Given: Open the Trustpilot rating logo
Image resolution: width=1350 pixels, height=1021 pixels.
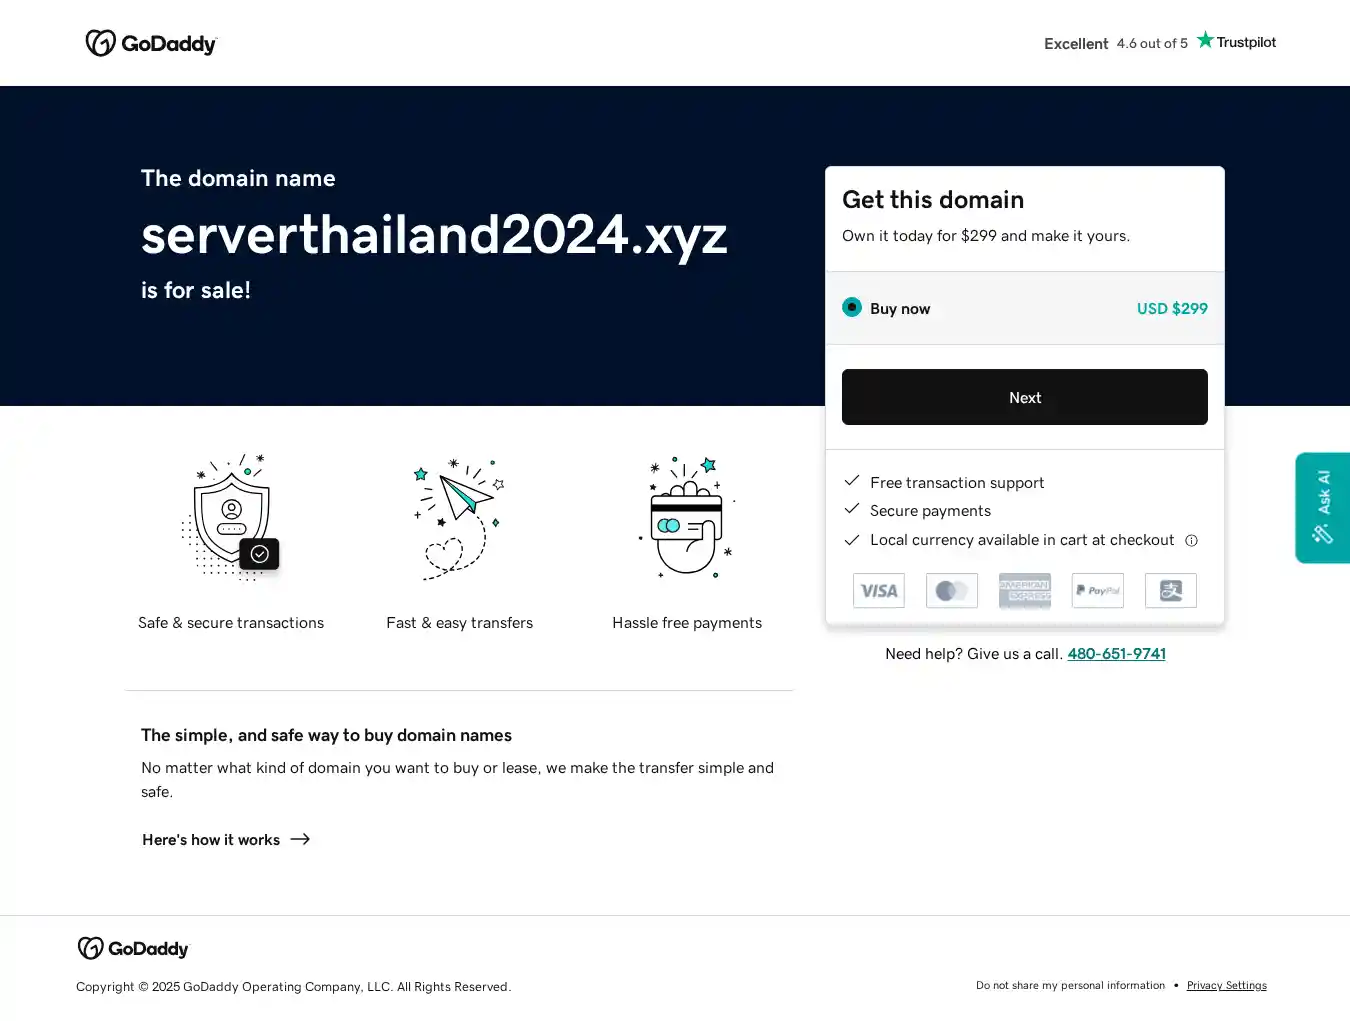Looking at the screenshot, I should pyautogui.click(x=1236, y=41).
